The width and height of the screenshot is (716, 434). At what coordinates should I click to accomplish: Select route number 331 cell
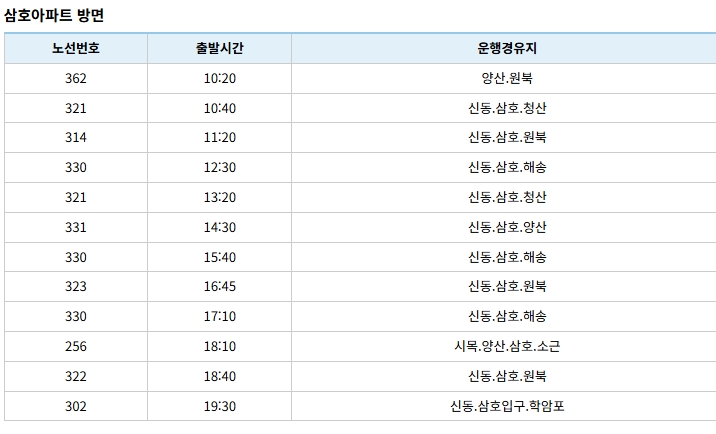[76, 227]
